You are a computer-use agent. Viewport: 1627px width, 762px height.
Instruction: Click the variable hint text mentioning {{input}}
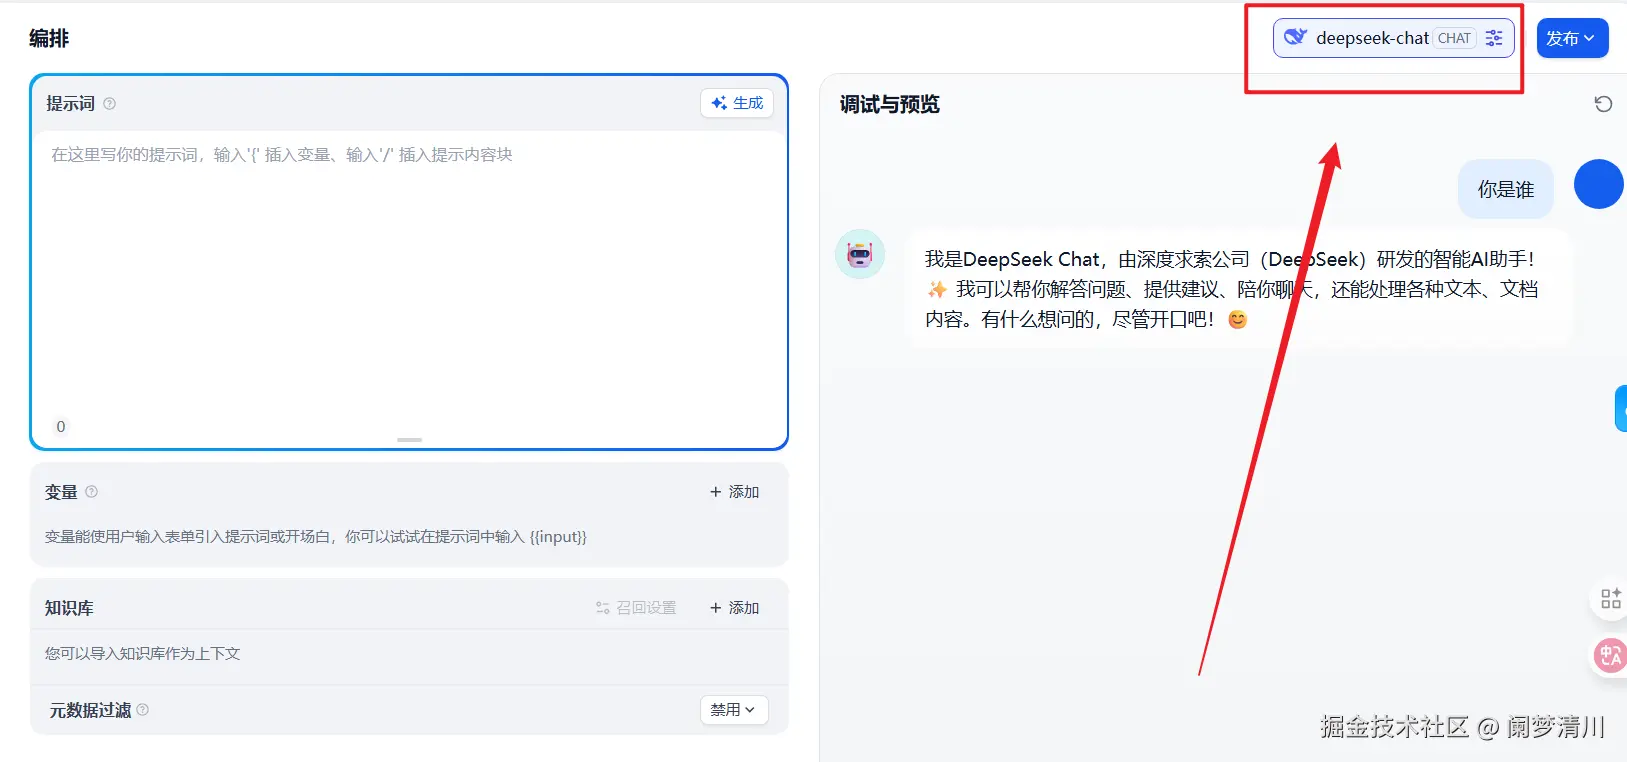(315, 536)
